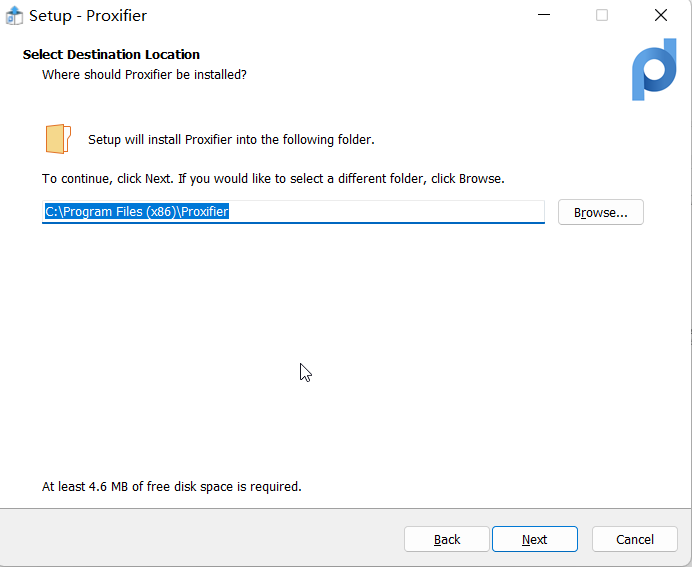Click the greyed-out maximize button
Image resolution: width=692 pixels, height=567 pixels.
tap(602, 16)
